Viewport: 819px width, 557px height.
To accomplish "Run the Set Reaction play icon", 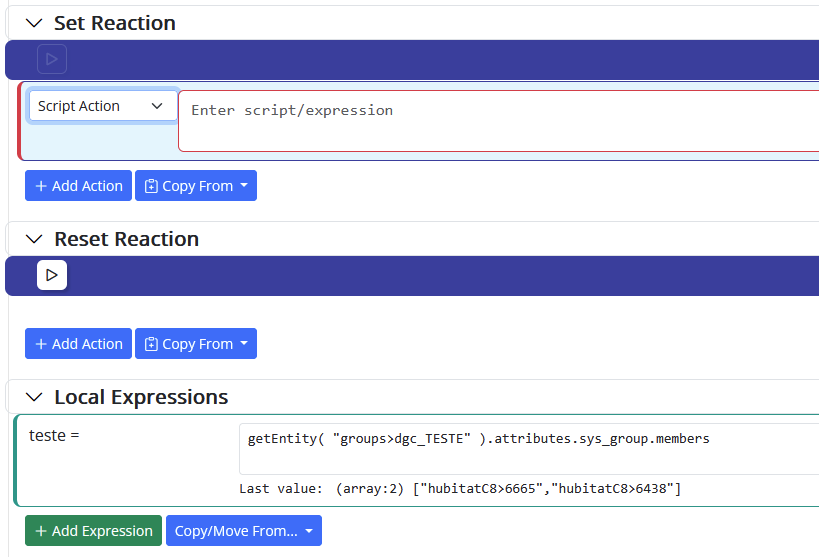I will 52,59.
